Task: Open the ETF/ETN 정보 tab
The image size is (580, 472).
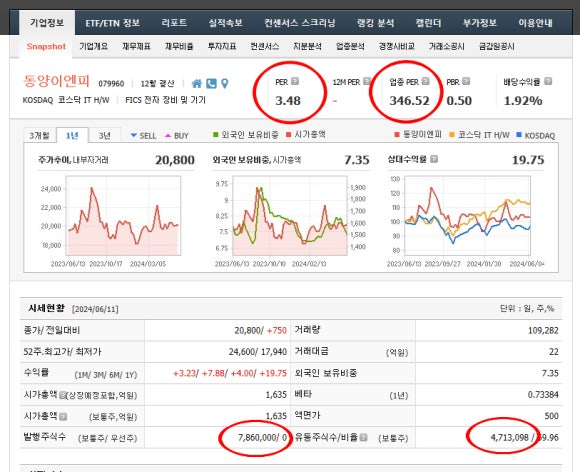Action: click(x=112, y=23)
